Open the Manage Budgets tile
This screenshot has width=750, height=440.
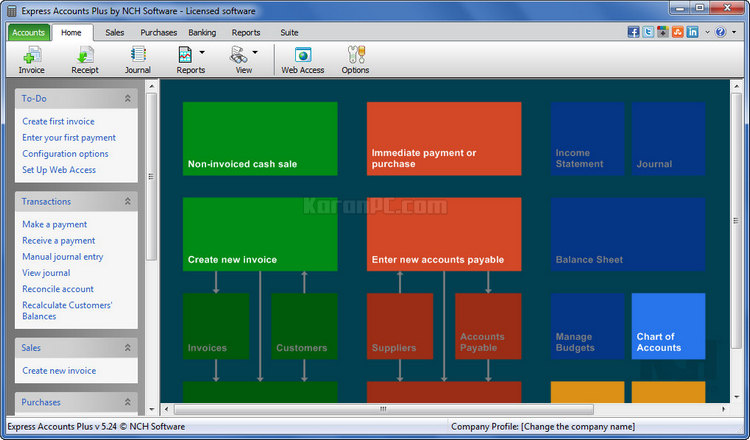click(587, 326)
